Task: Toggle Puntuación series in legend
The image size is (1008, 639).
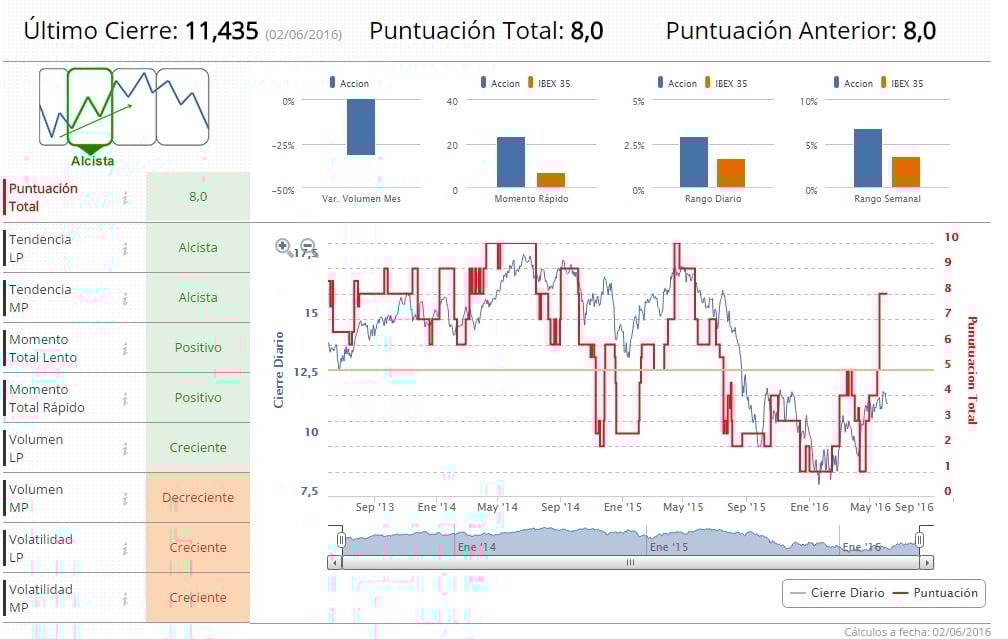Action: point(935,593)
